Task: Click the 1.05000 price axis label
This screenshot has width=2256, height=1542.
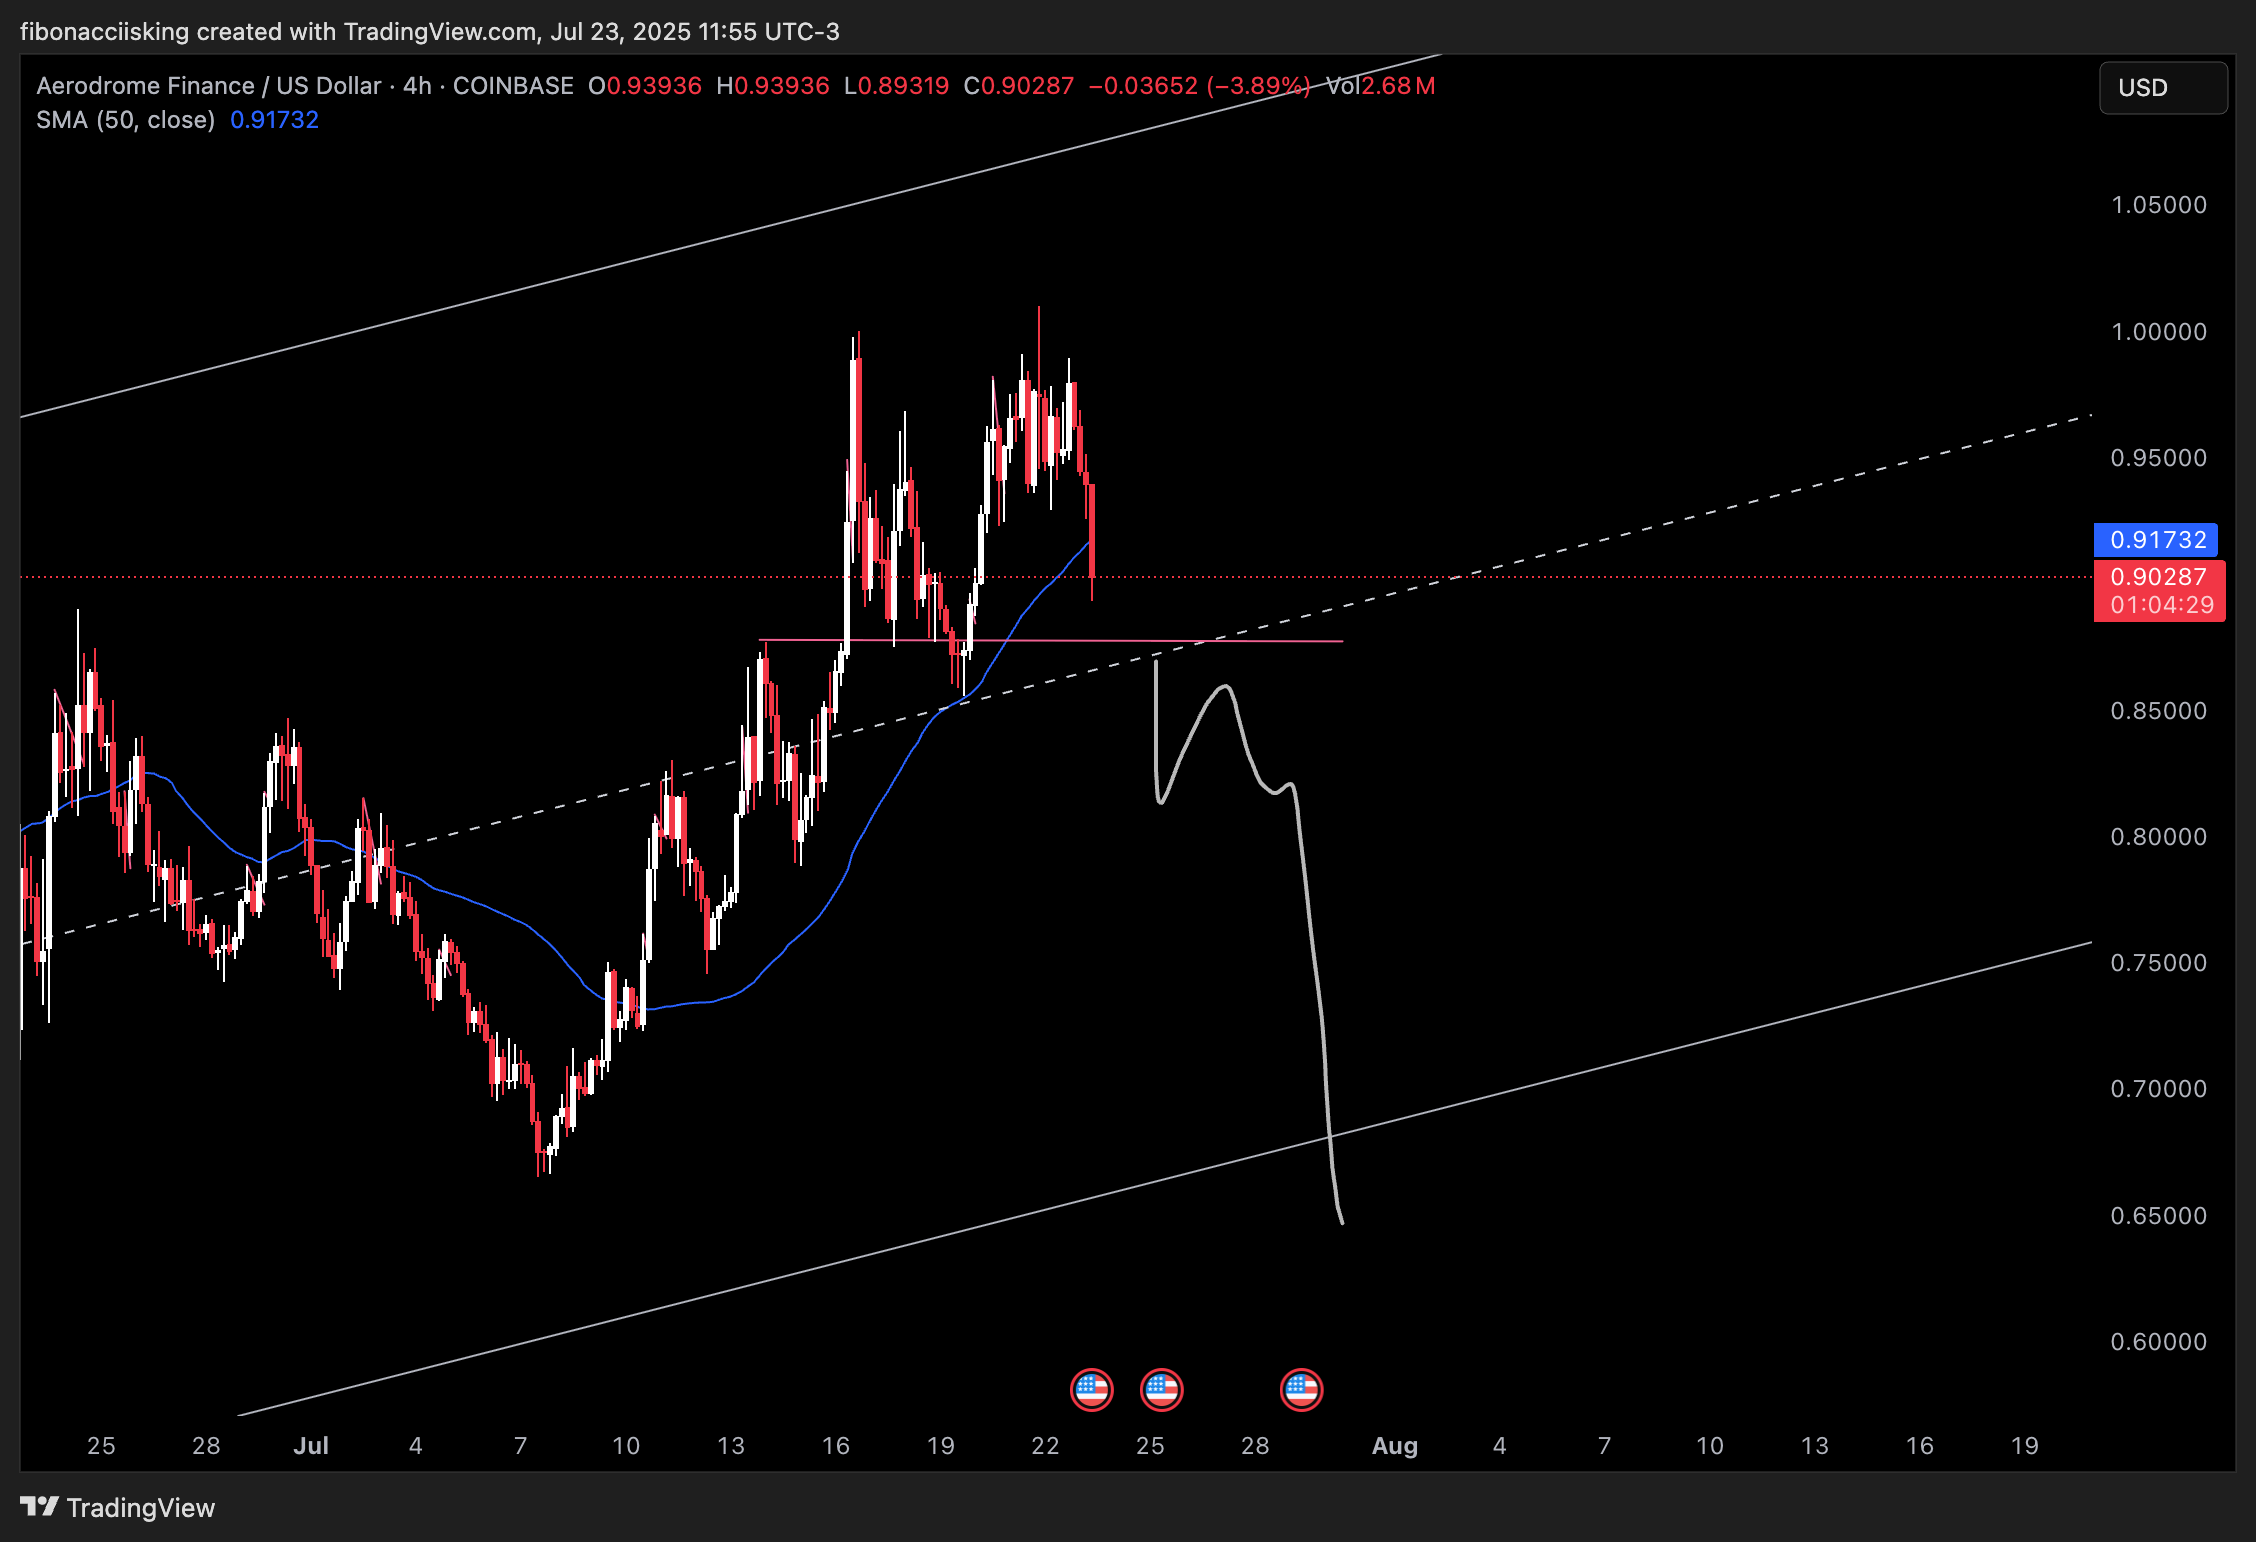Action: click(x=2159, y=205)
